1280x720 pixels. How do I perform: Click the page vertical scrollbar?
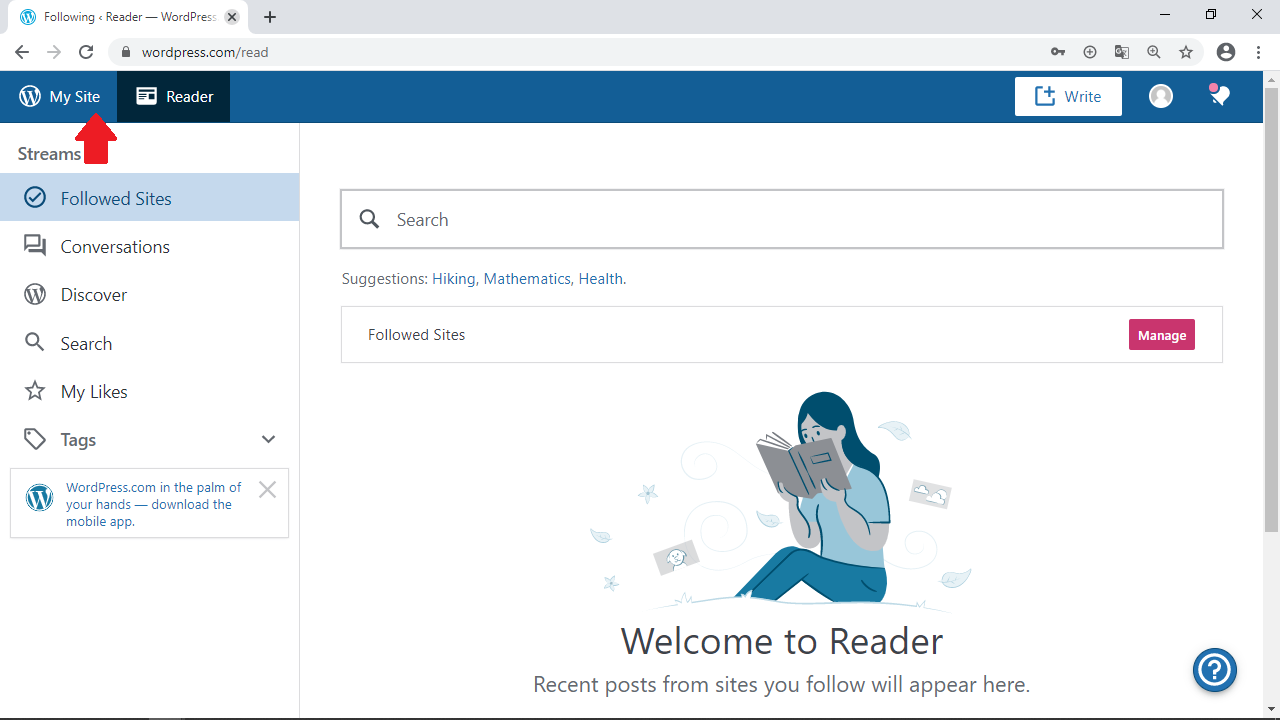pyautogui.click(x=1271, y=300)
